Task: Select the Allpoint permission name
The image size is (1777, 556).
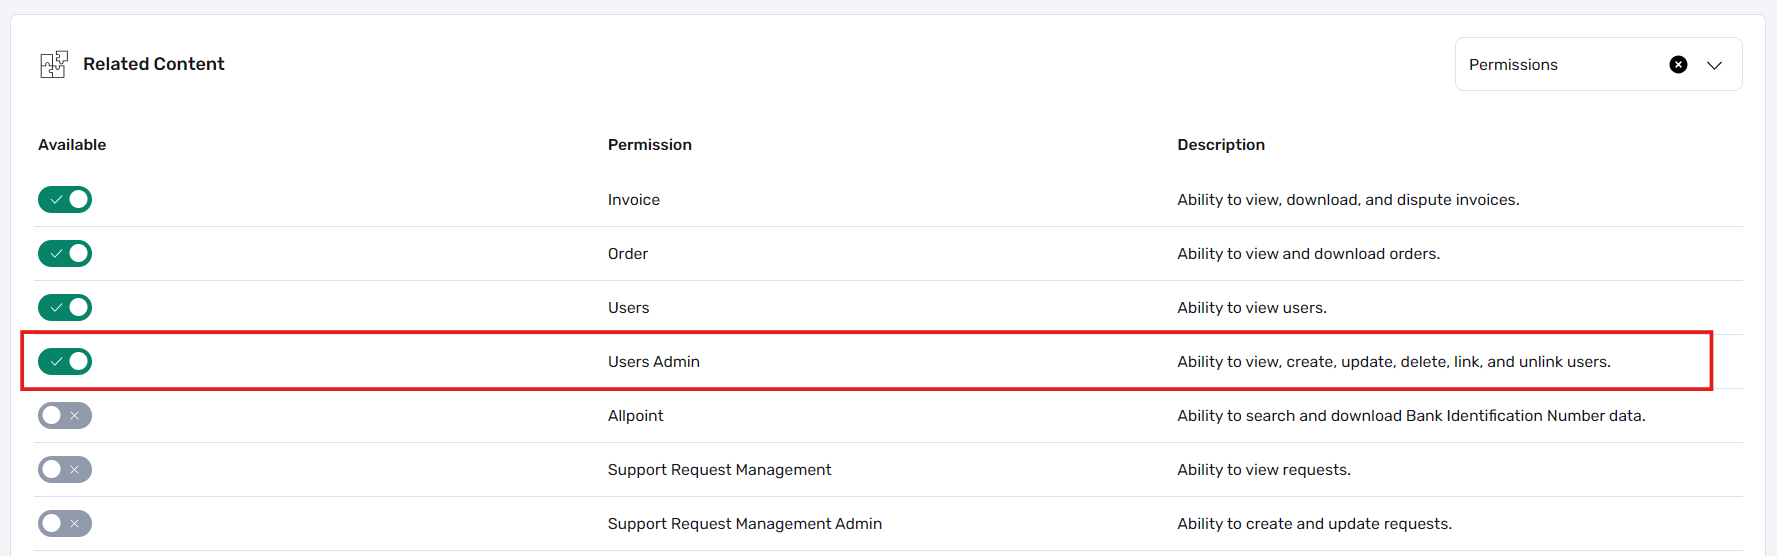Action: click(x=636, y=416)
